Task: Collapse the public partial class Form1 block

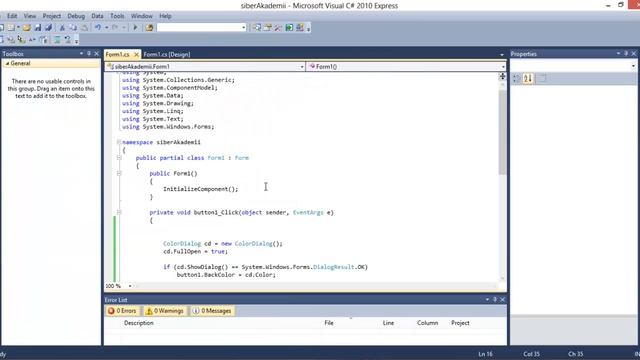Action: (x=119, y=158)
